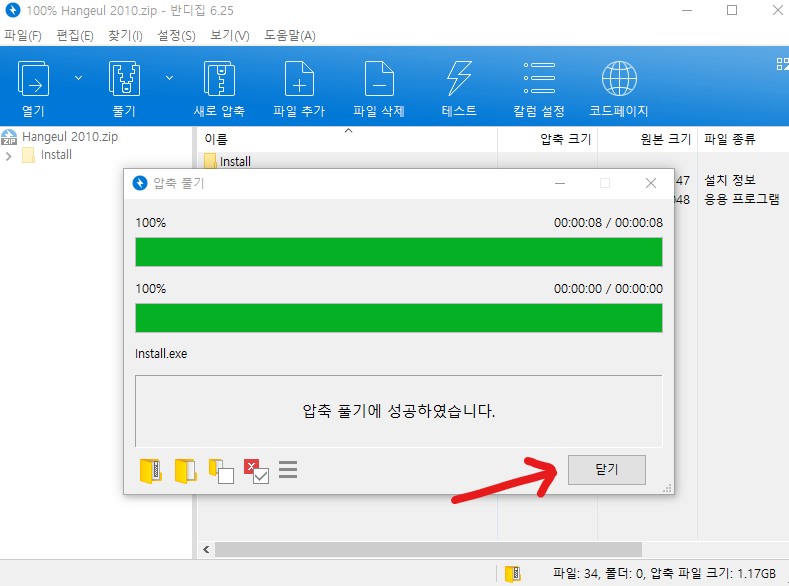Click the upper green progress bar
The width and height of the screenshot is (789, 586).
(399, 252)
